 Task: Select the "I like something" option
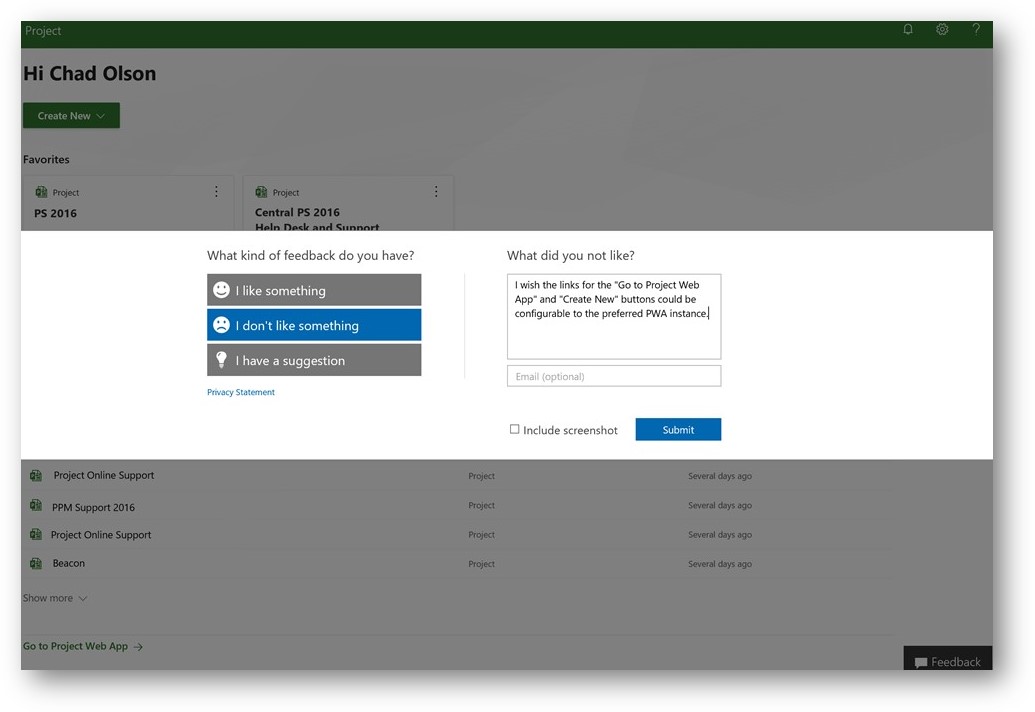314,290
